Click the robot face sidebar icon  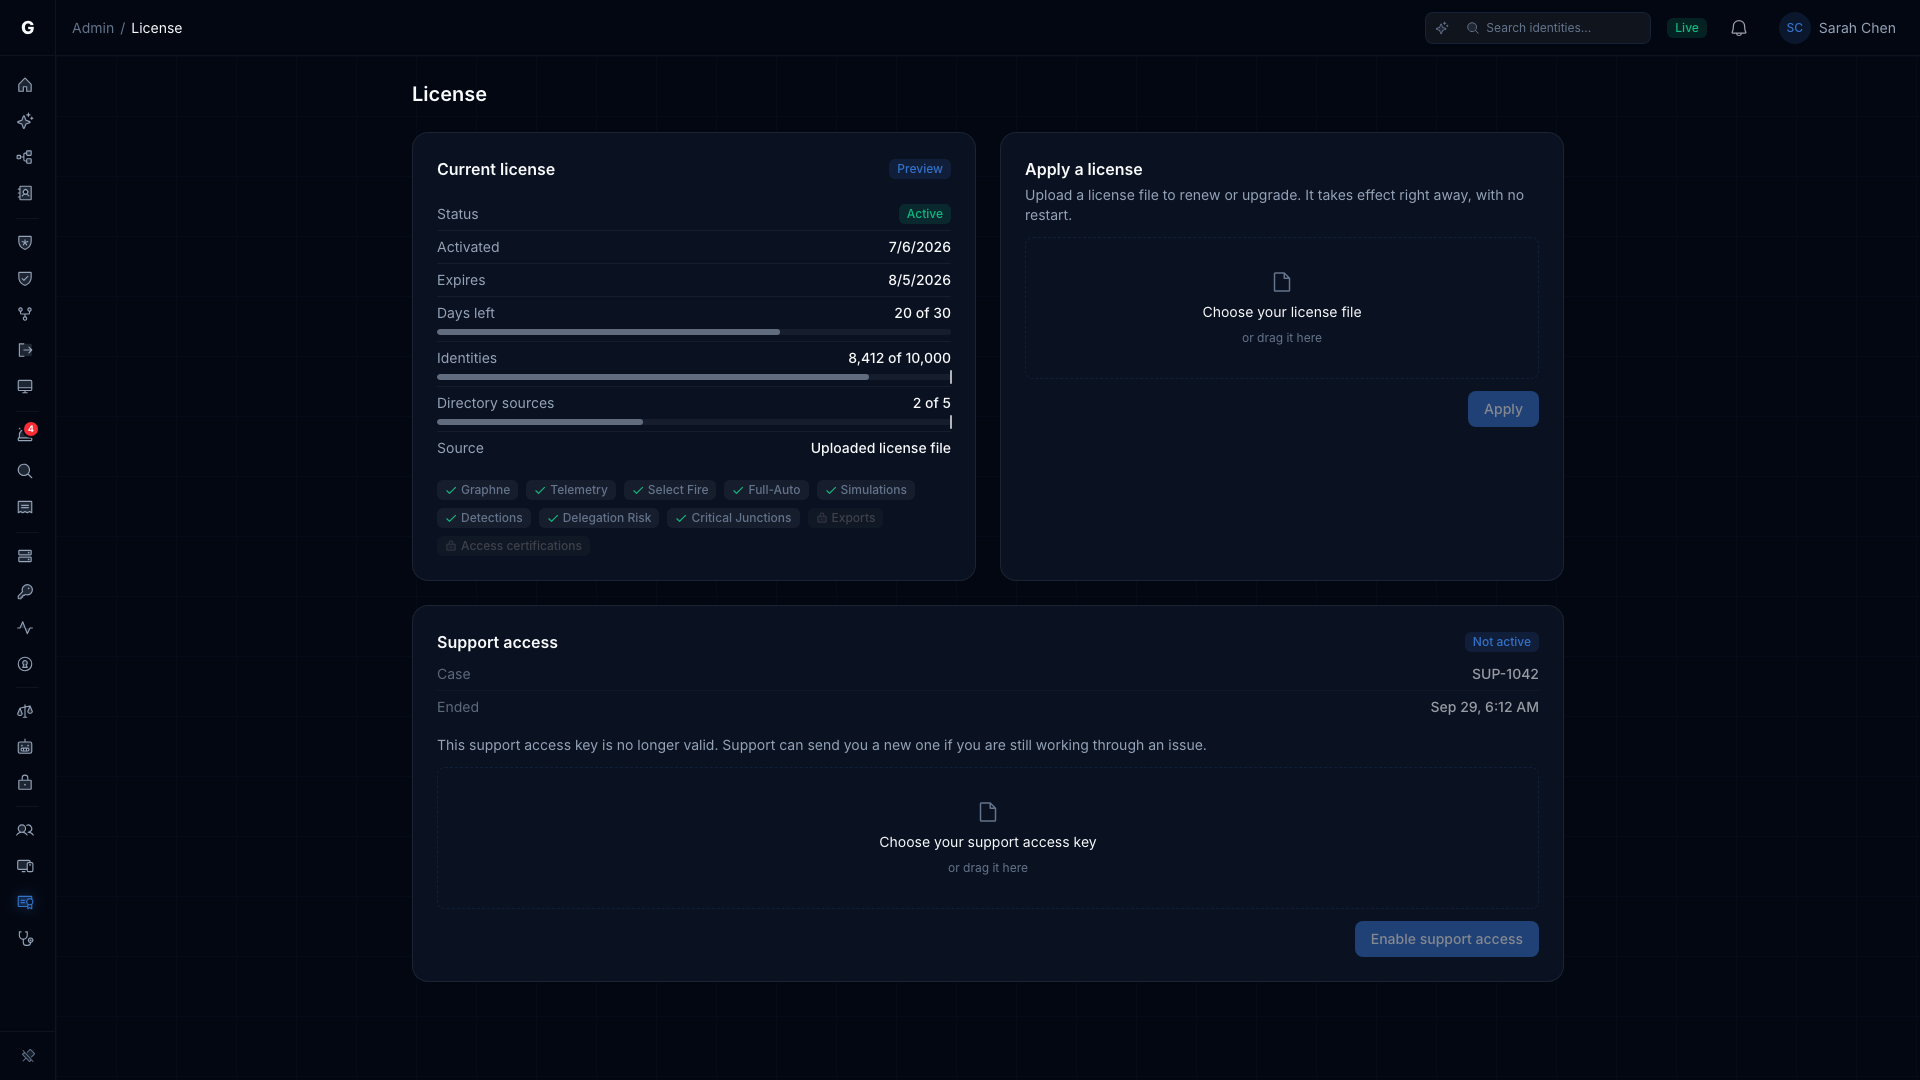(x=25, y=747)
